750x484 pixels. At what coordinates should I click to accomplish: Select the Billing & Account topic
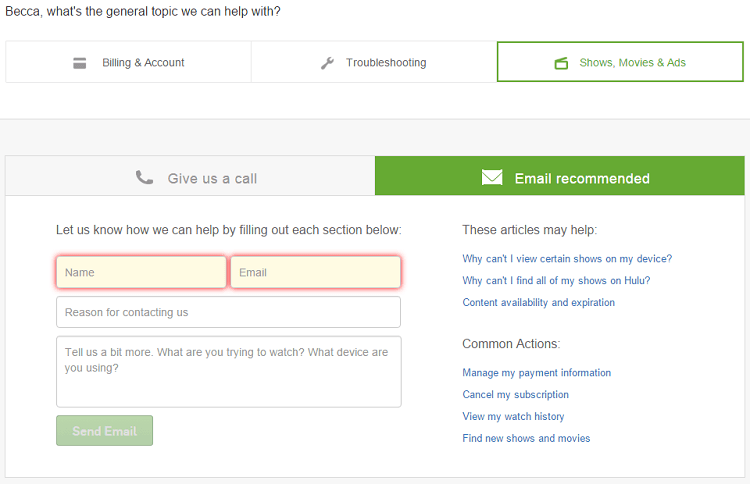click(129, 62)
